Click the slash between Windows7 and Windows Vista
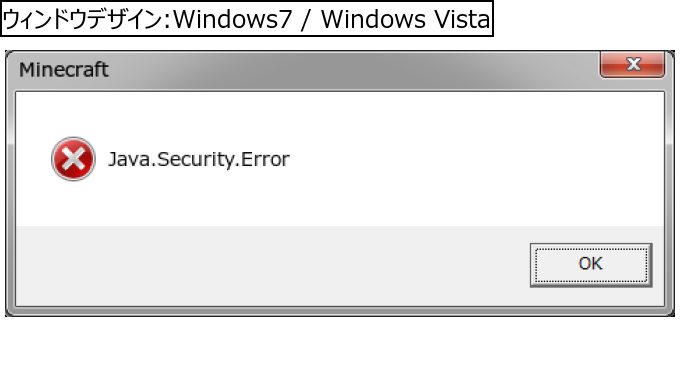 pyautogui.click(x=307, y=20)
